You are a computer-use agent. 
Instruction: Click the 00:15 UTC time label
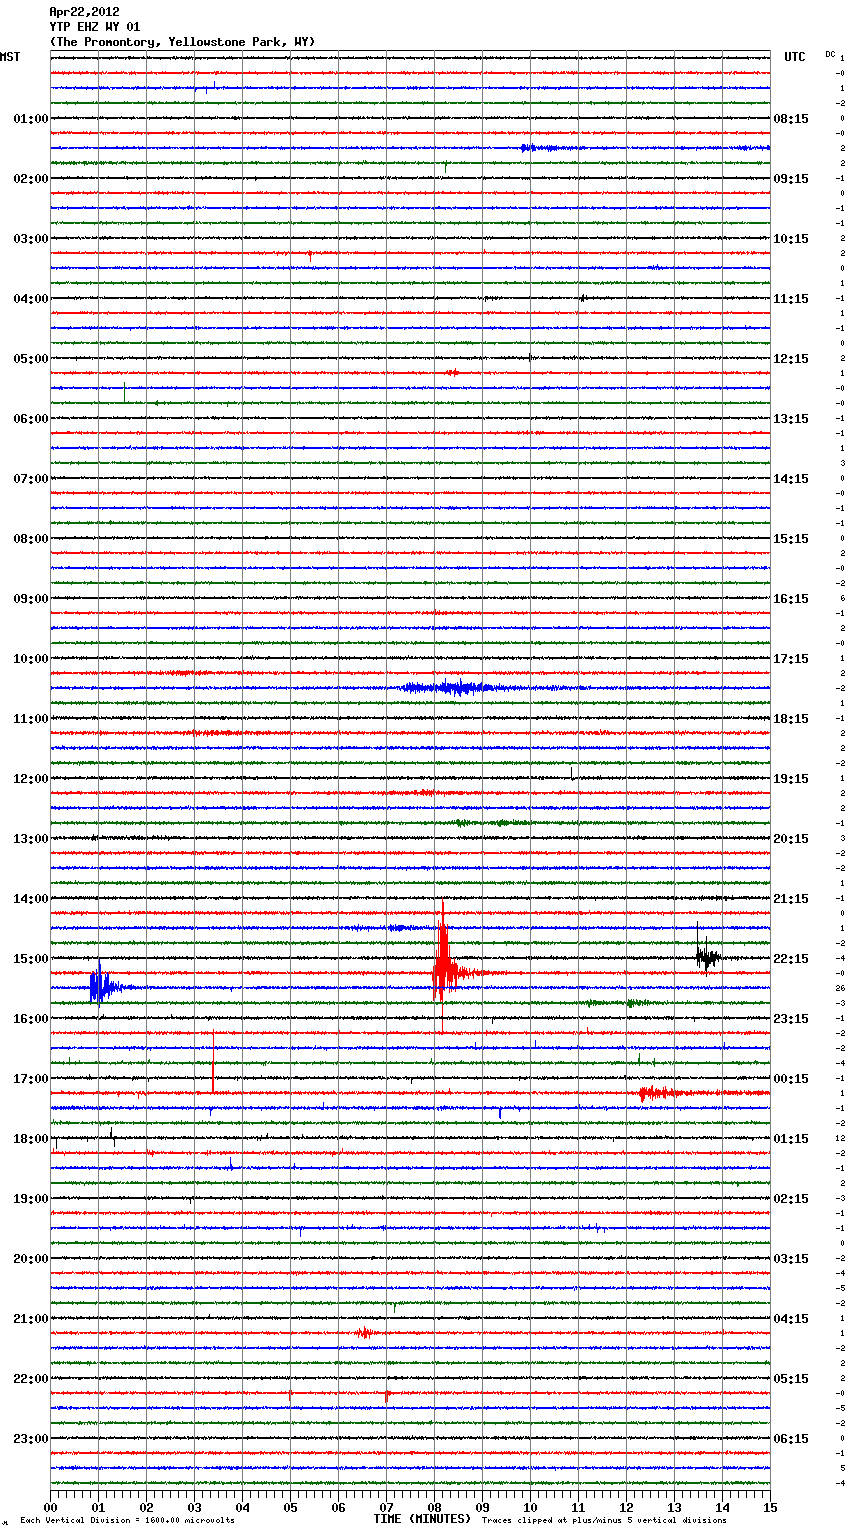point(791,1079)
